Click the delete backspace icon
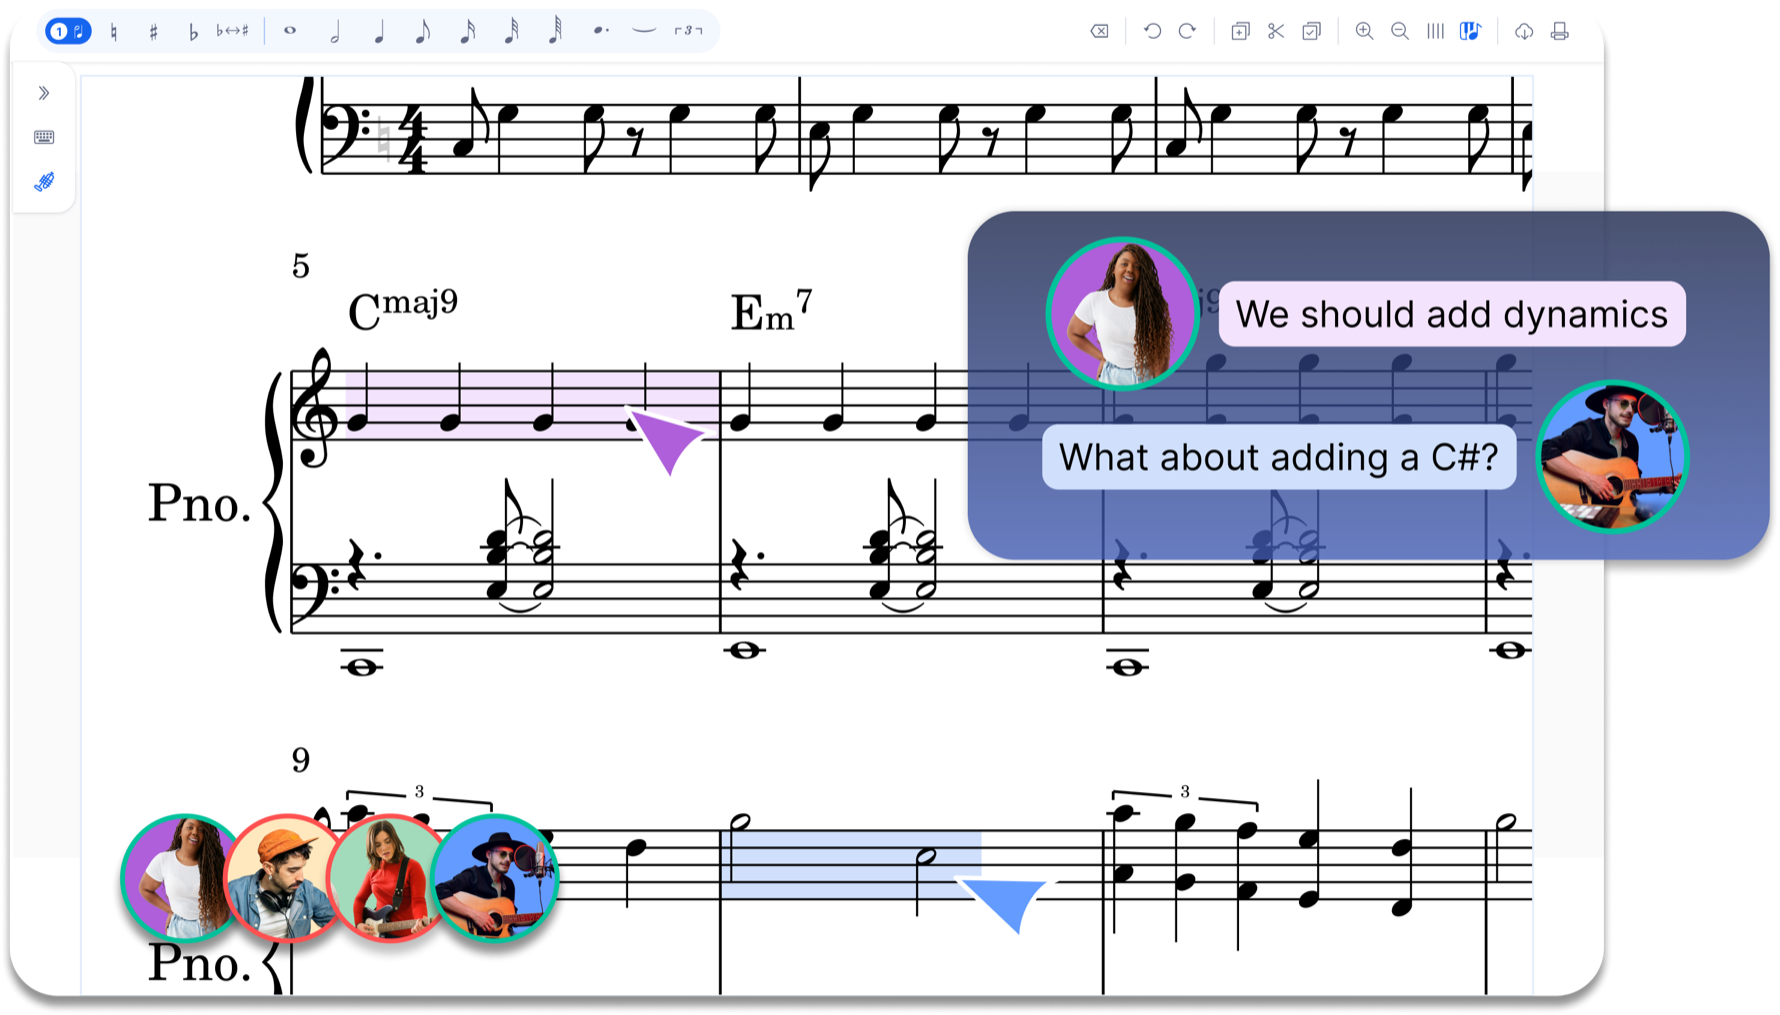1780x1015 pixels. (x=1099, y=31)
